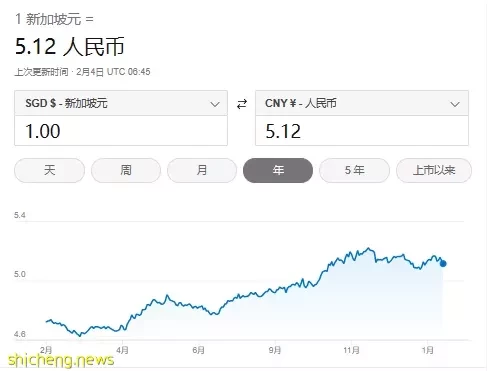Switch to the 上市以来 range
Viewport: 488px width, 371px height.
click(x=434, y=170)
